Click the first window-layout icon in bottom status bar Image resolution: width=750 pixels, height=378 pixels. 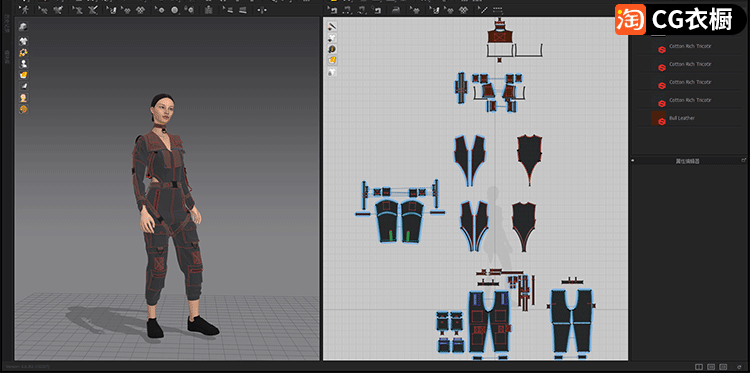pyautogui.click(x=699, y=367)
